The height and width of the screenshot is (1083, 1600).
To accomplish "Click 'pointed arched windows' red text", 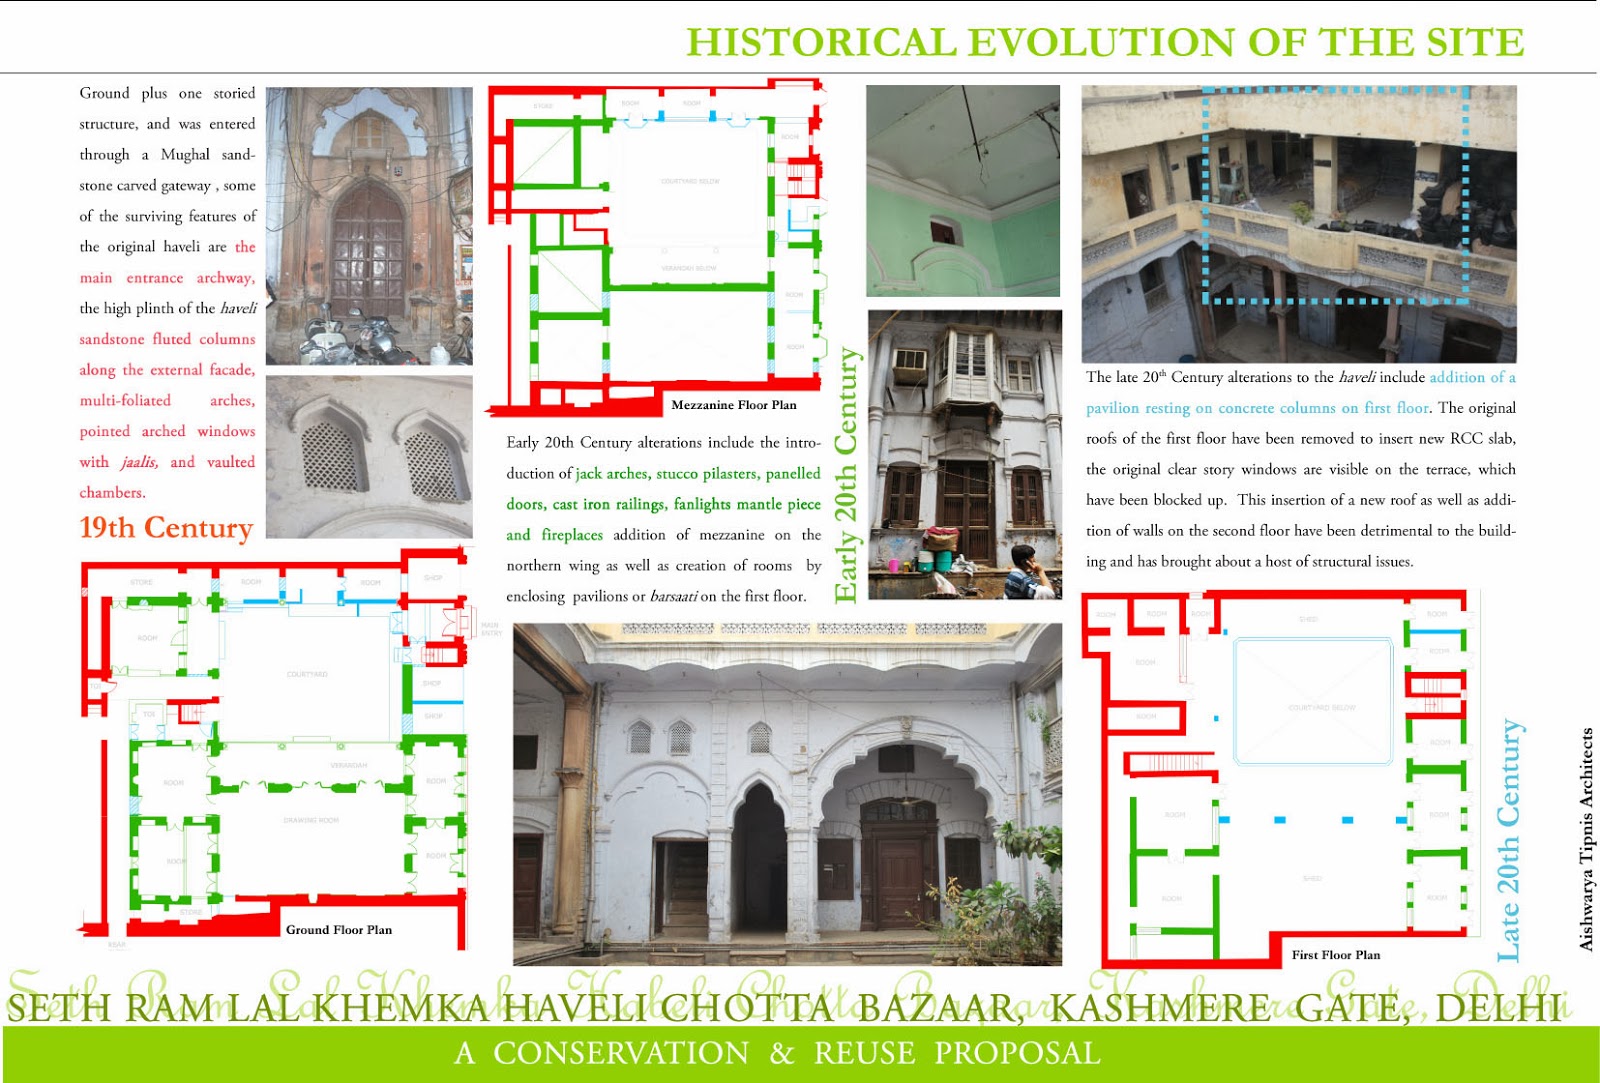I will [167, 431].
